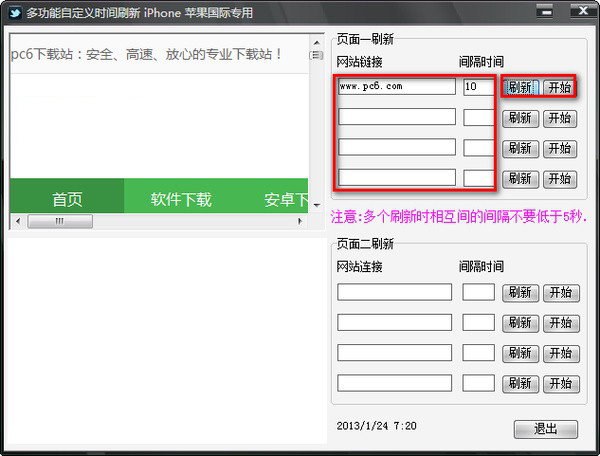Image resolution: width=600 pixels, height=456 pixels.
Task: Focus page one third row link field
Action: pos(397,147)
